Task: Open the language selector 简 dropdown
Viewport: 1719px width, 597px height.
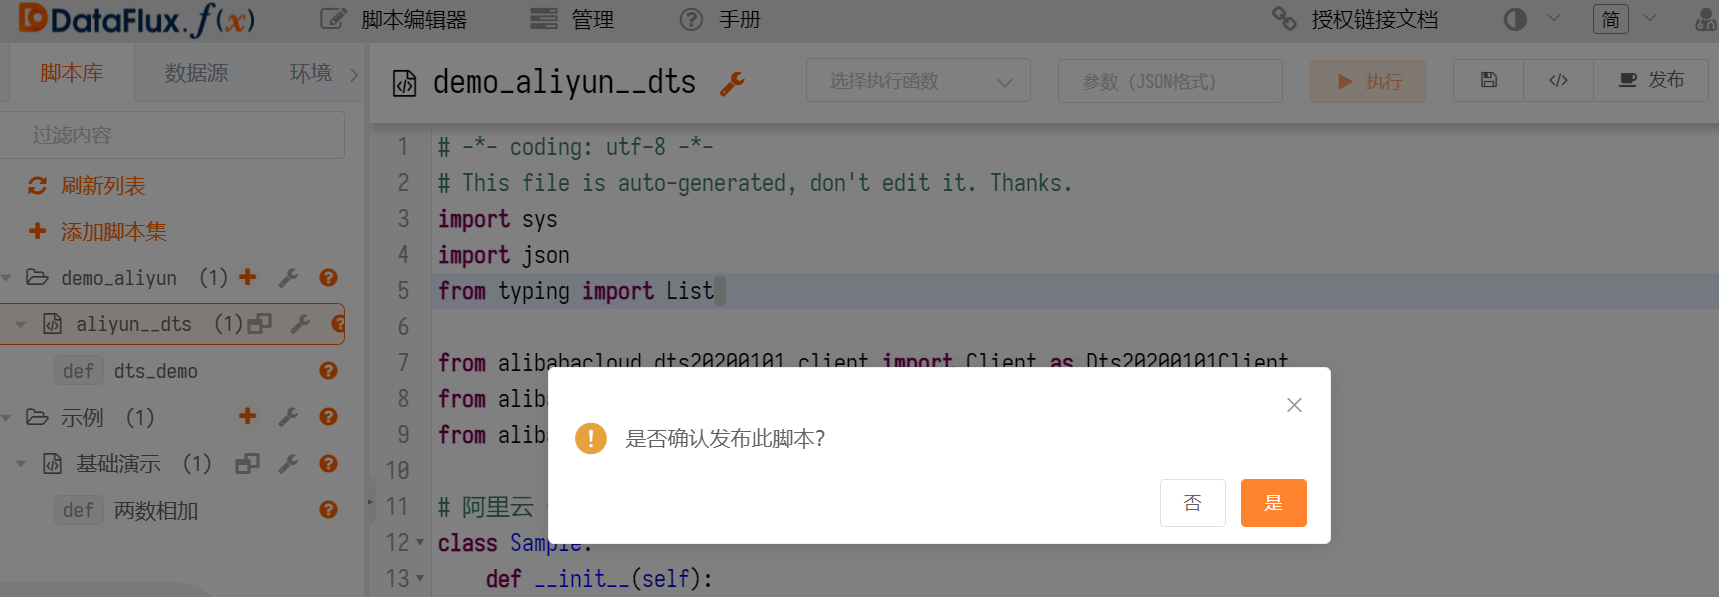Action: pyautogui.click(x=1625, y=19)
